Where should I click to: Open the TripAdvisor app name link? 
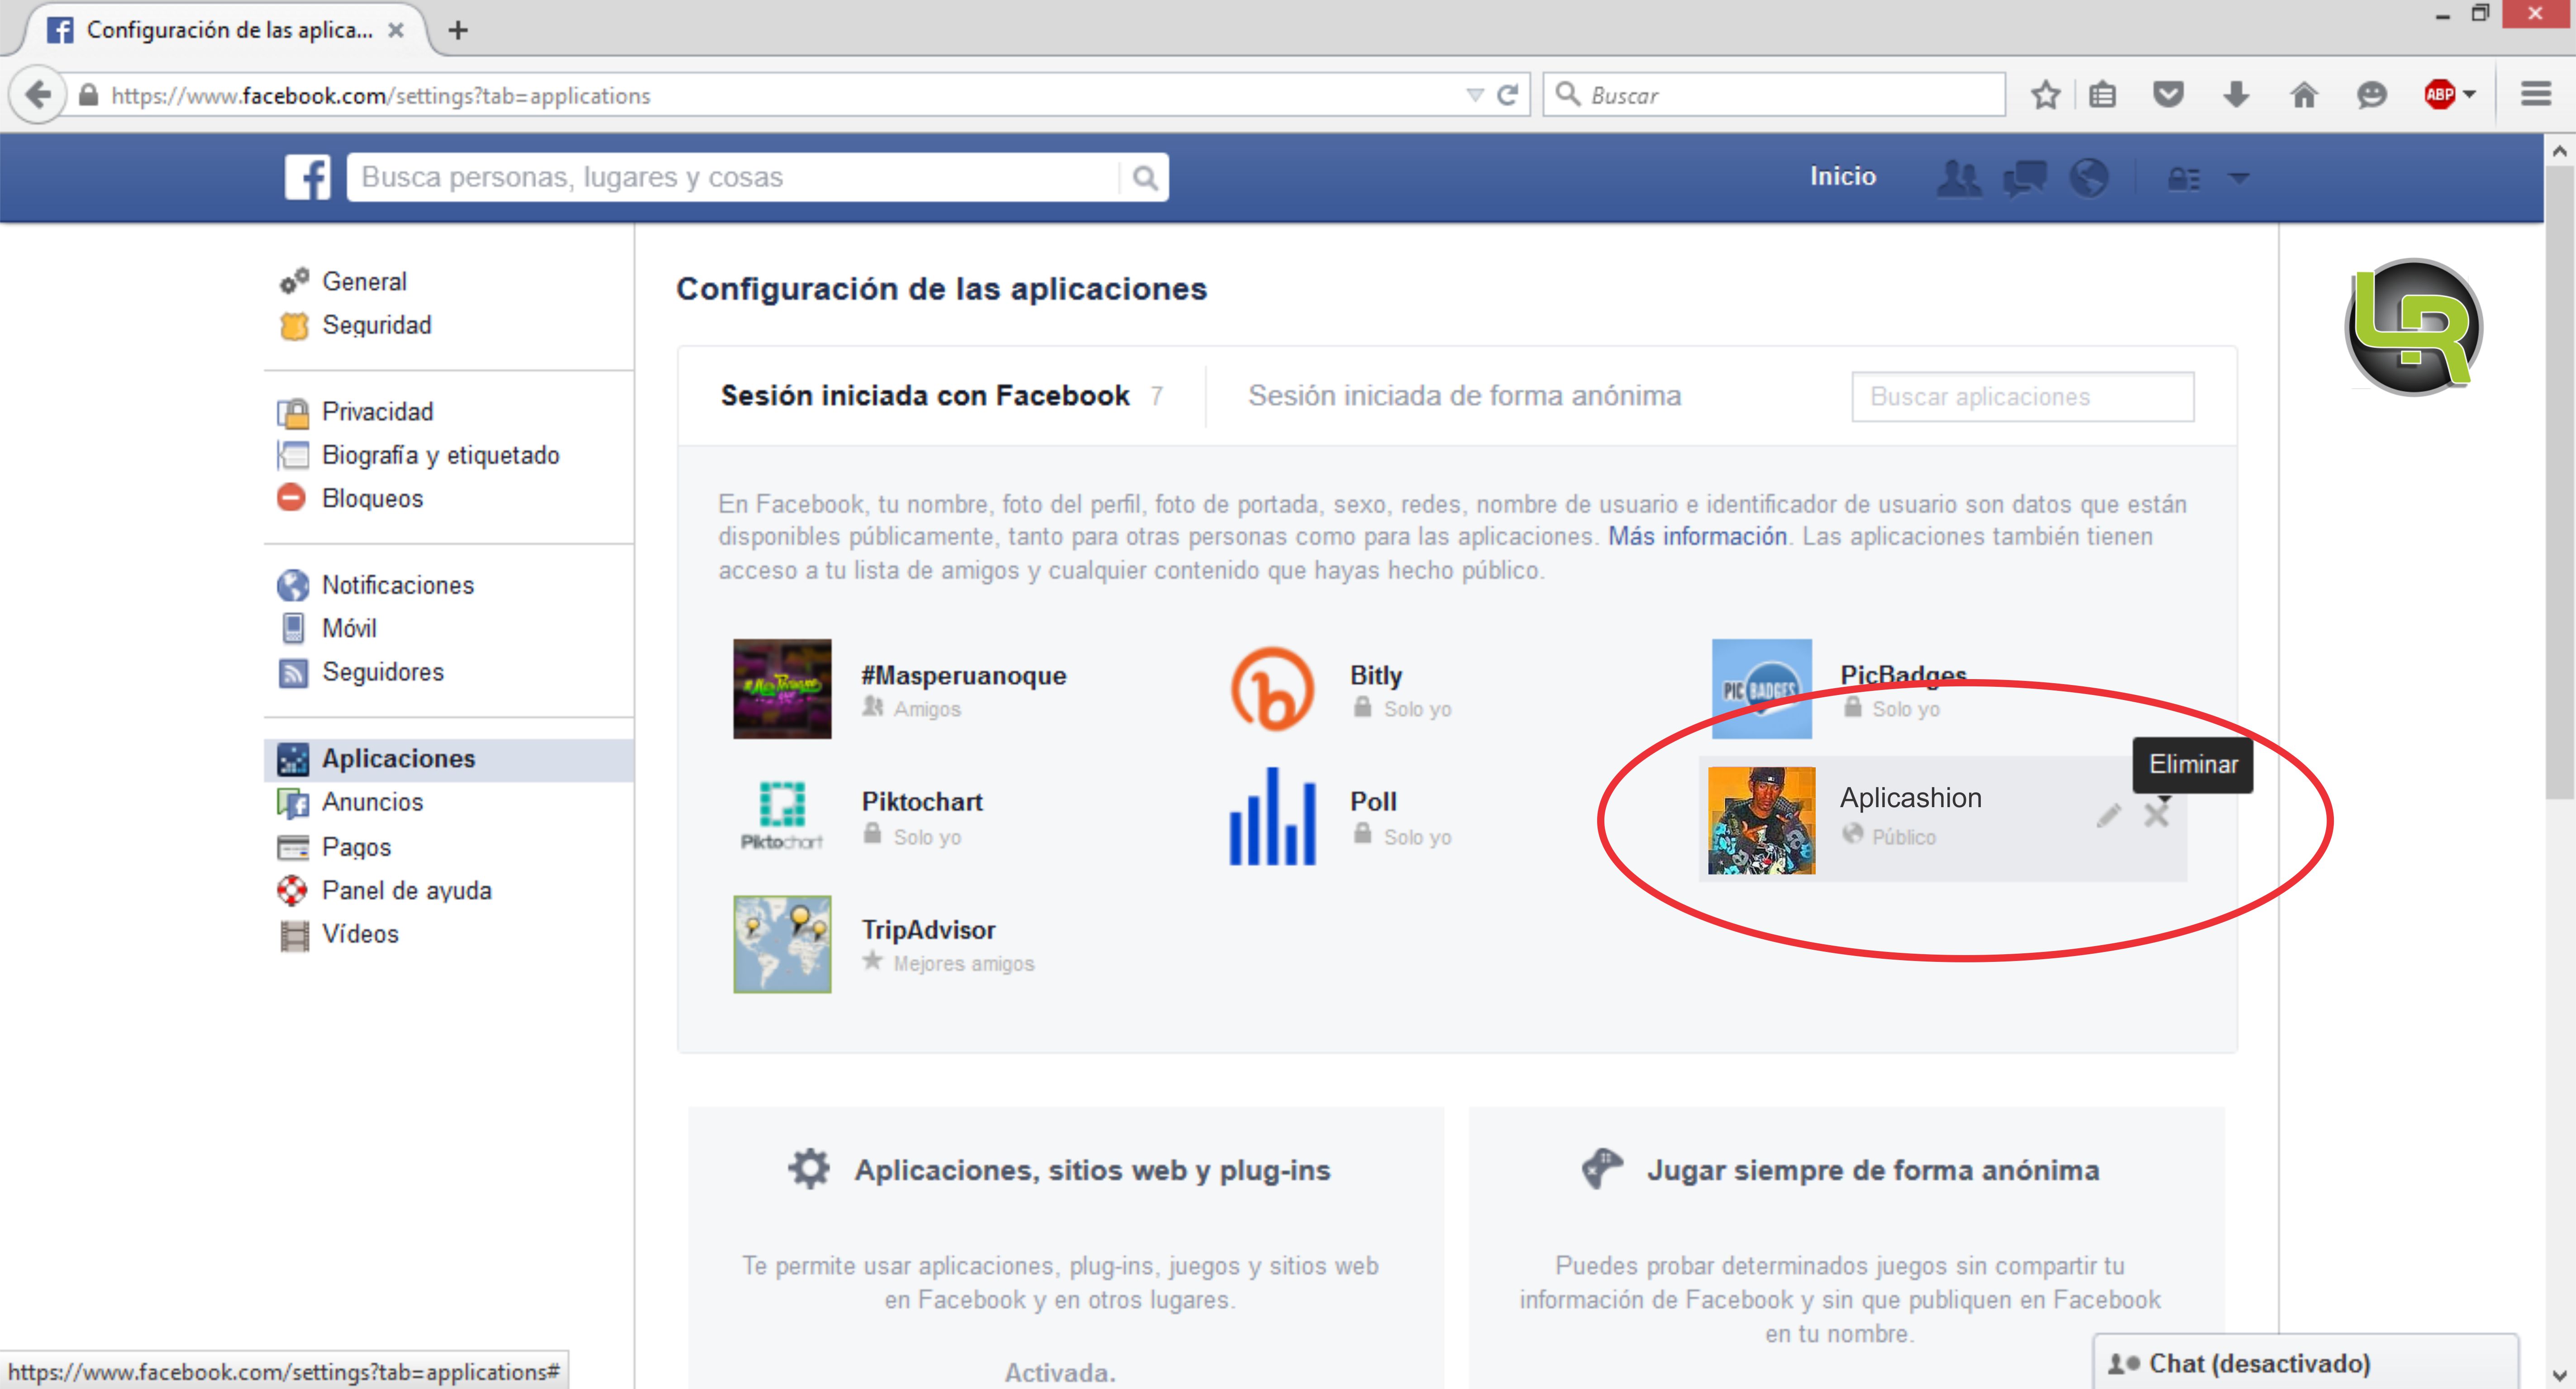pos(928,930)
